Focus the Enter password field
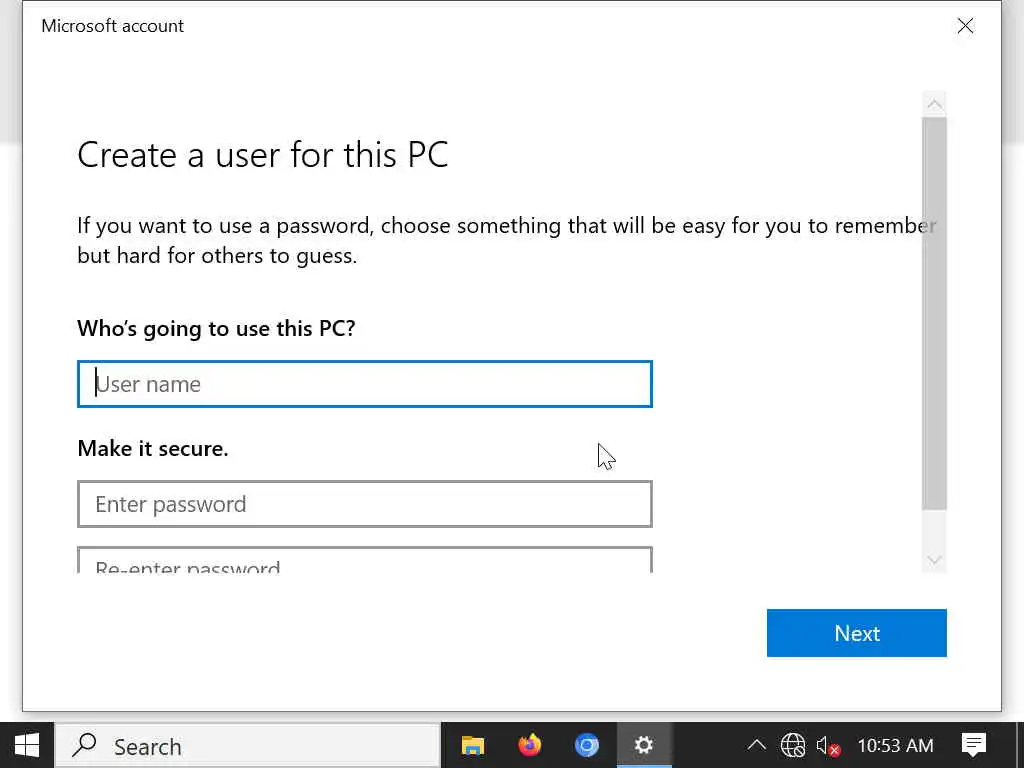 pos(364,504)
